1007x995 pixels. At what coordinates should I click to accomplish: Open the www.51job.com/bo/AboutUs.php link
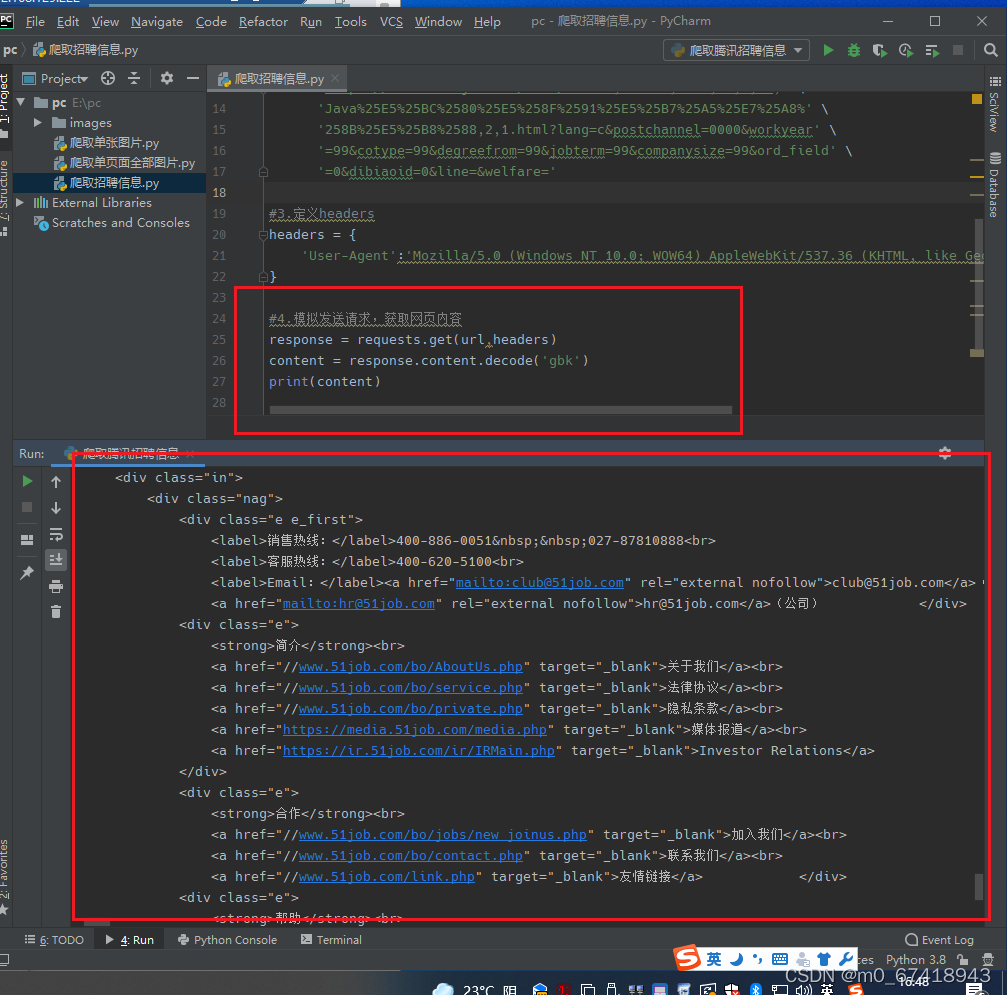click(x=410, y=667)
